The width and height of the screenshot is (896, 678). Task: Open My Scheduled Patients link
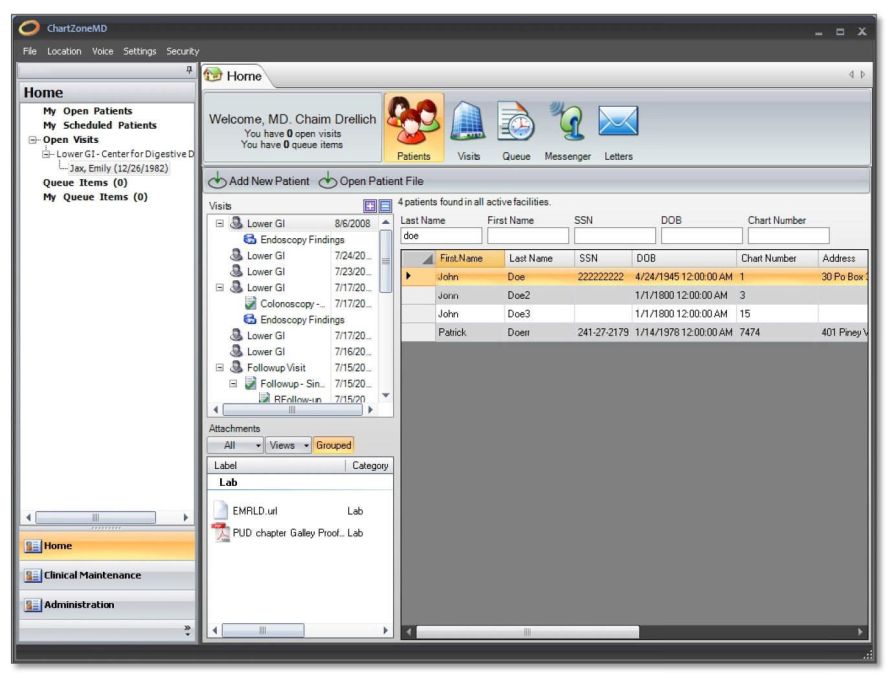tap(99, 125)
